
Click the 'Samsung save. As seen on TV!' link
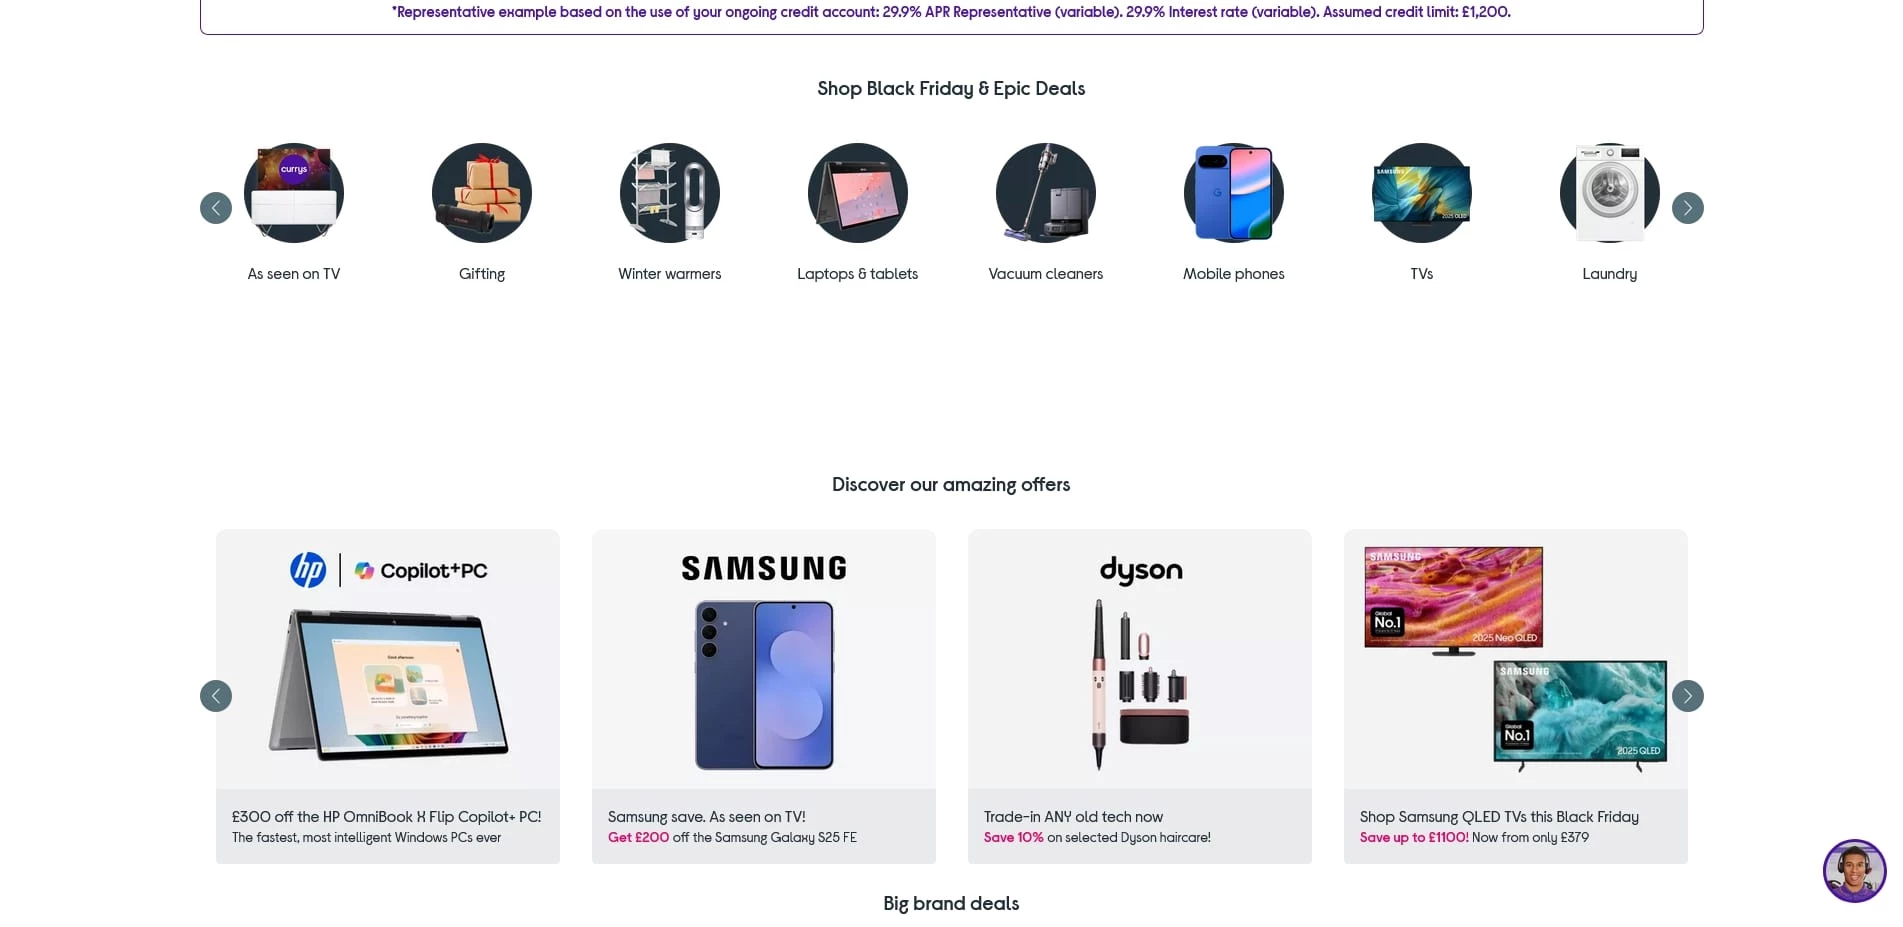tap(707, 817)
